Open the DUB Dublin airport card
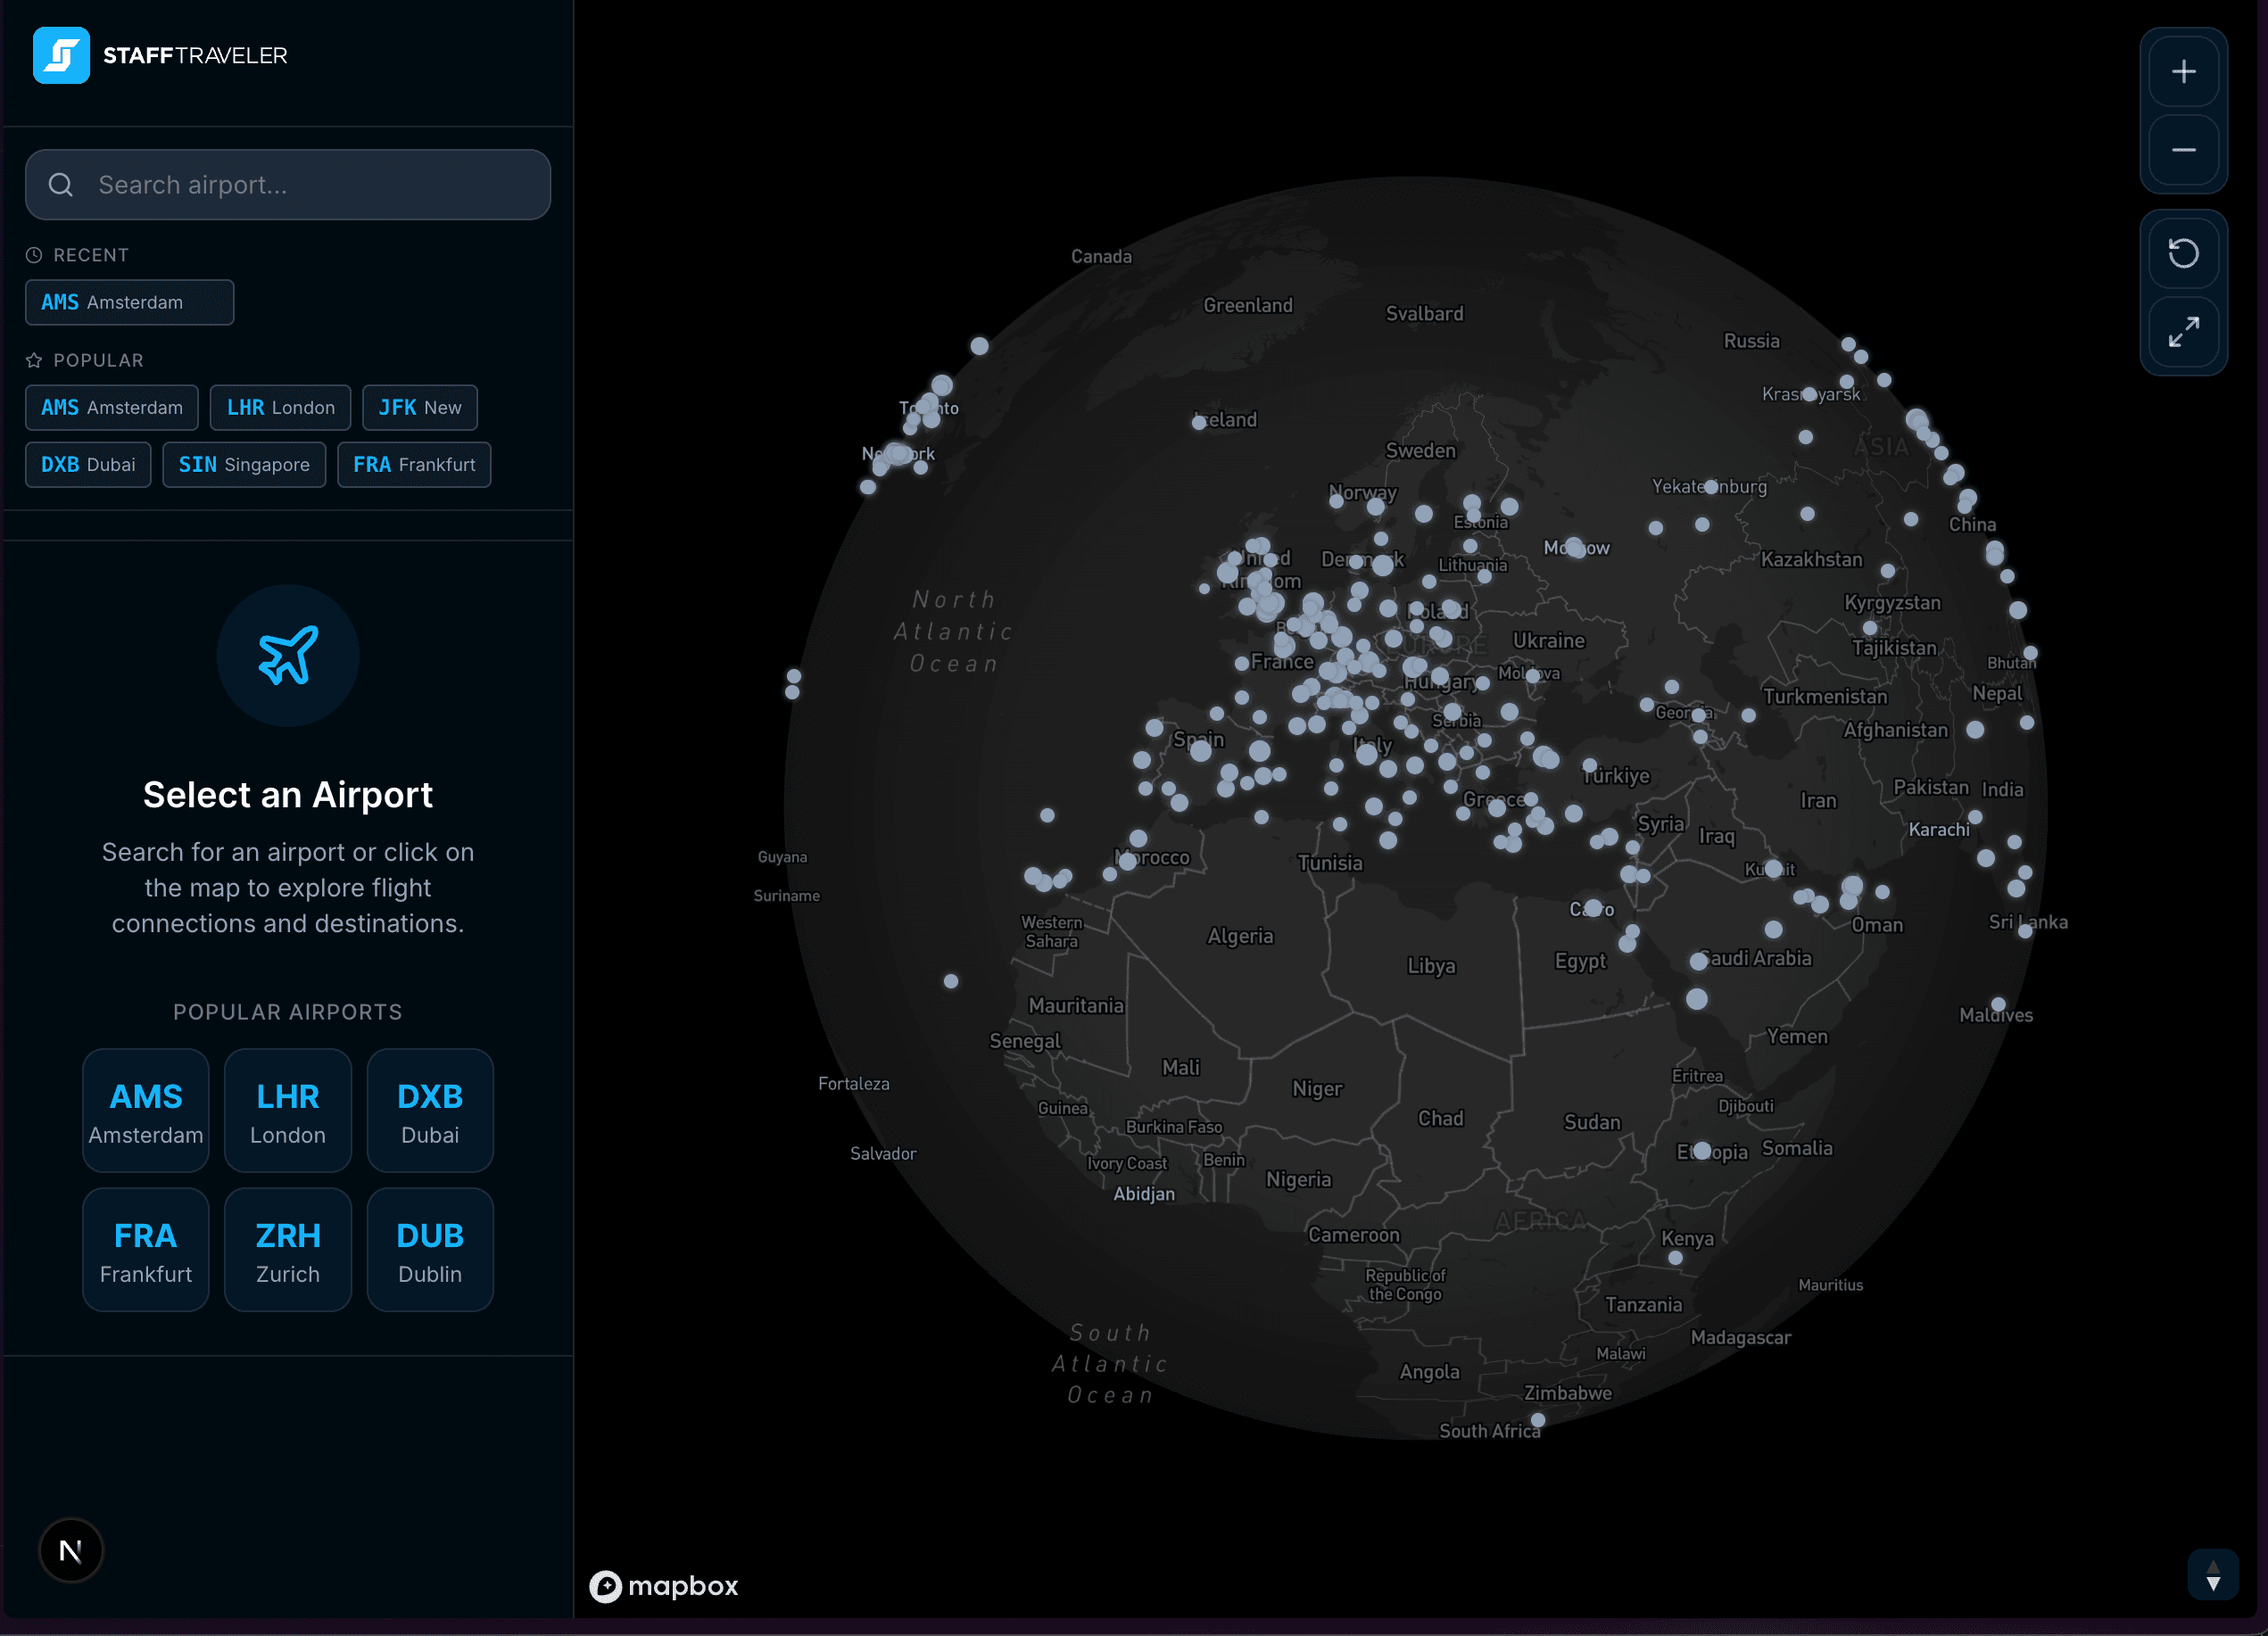Viewport: 2268px width, 1636px height. tap(429, 1249)
